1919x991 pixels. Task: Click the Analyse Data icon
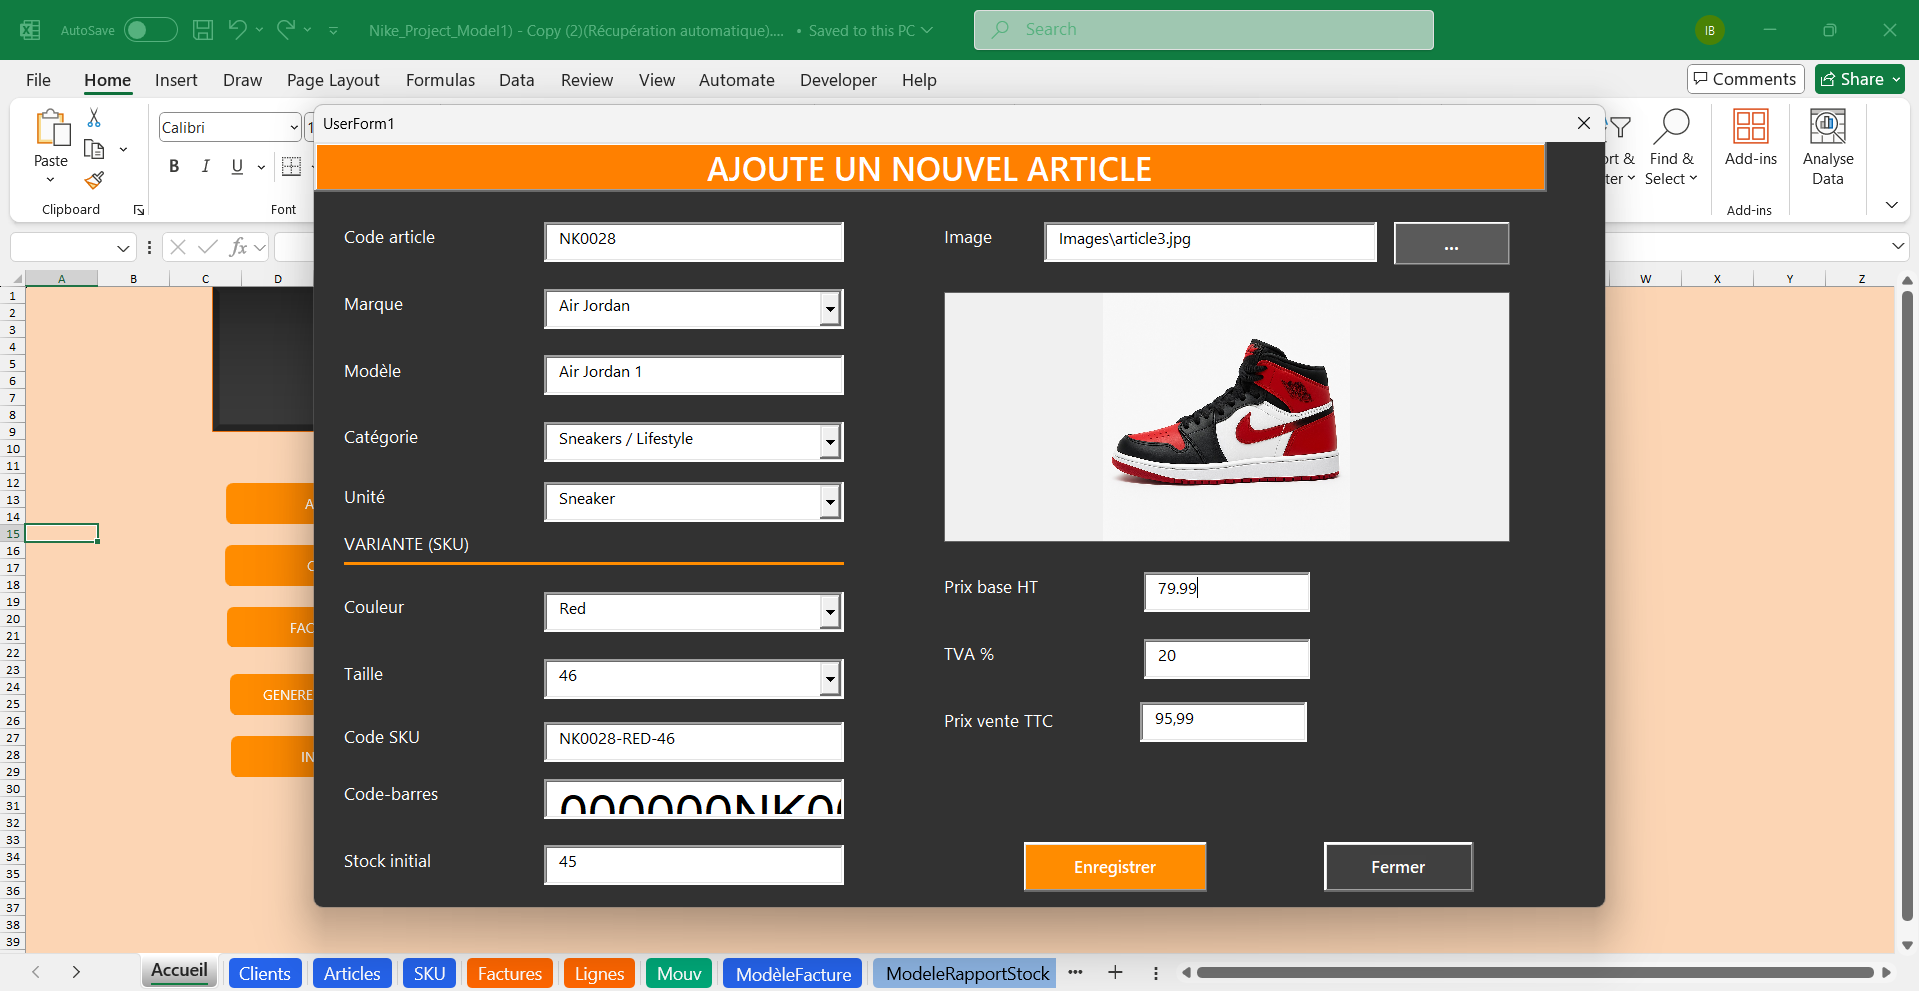1827,128
